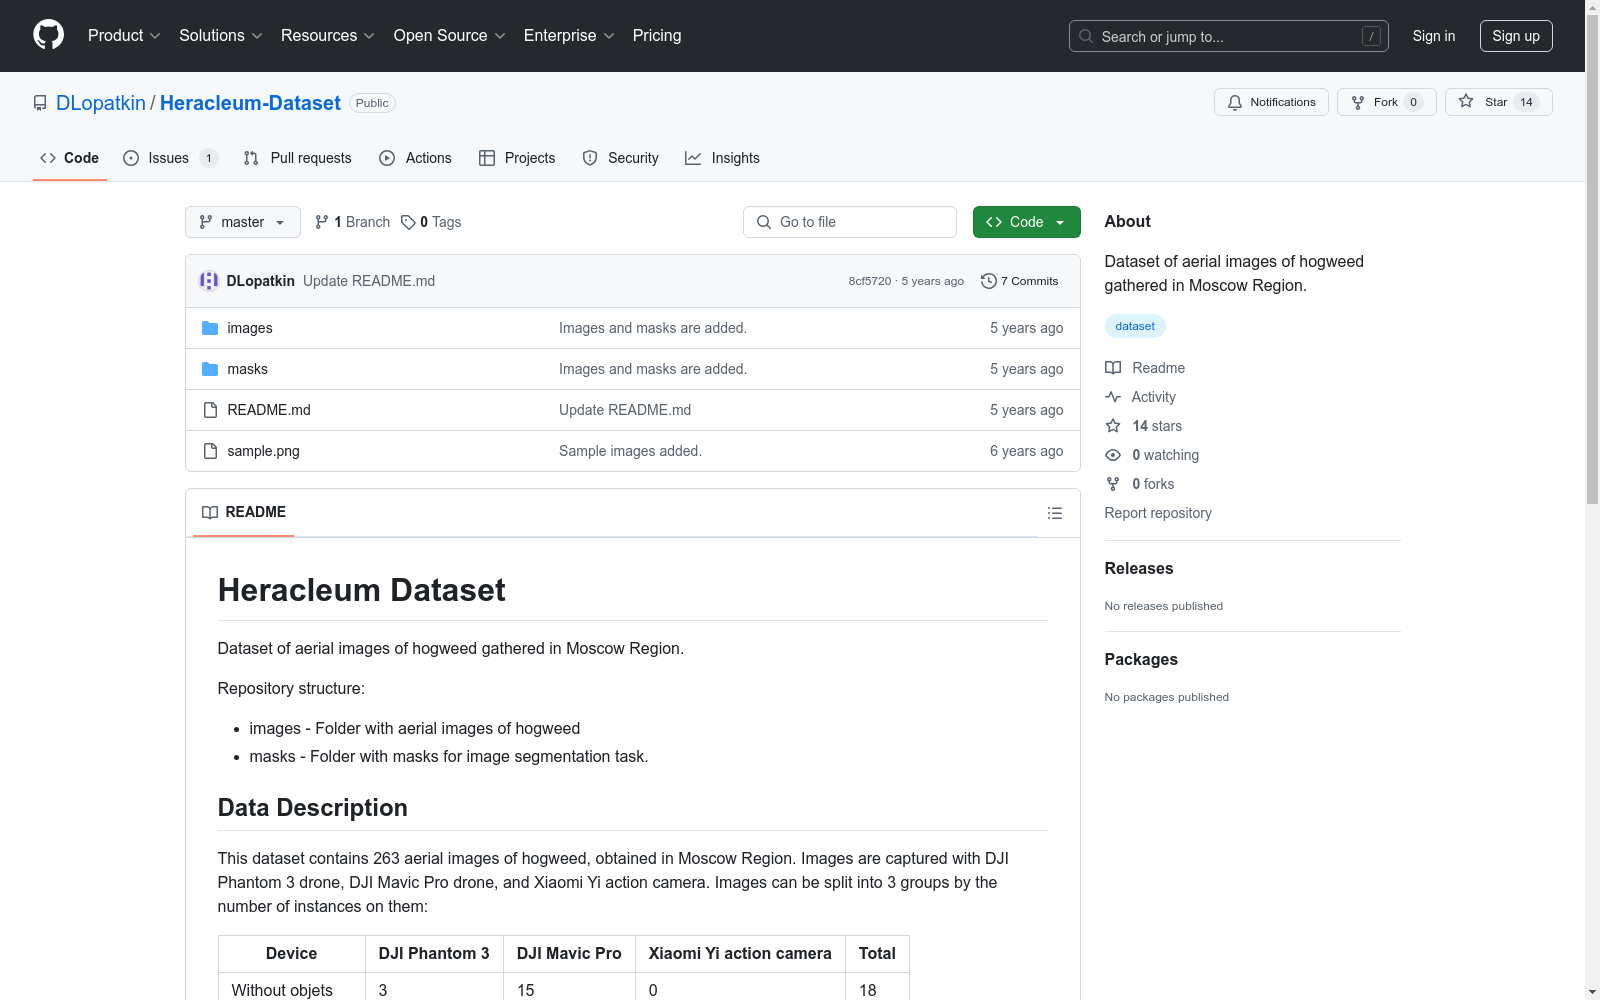The image size is (1600, 1000).
Task: Open the Actions tab
Action: tap(416, 158)
